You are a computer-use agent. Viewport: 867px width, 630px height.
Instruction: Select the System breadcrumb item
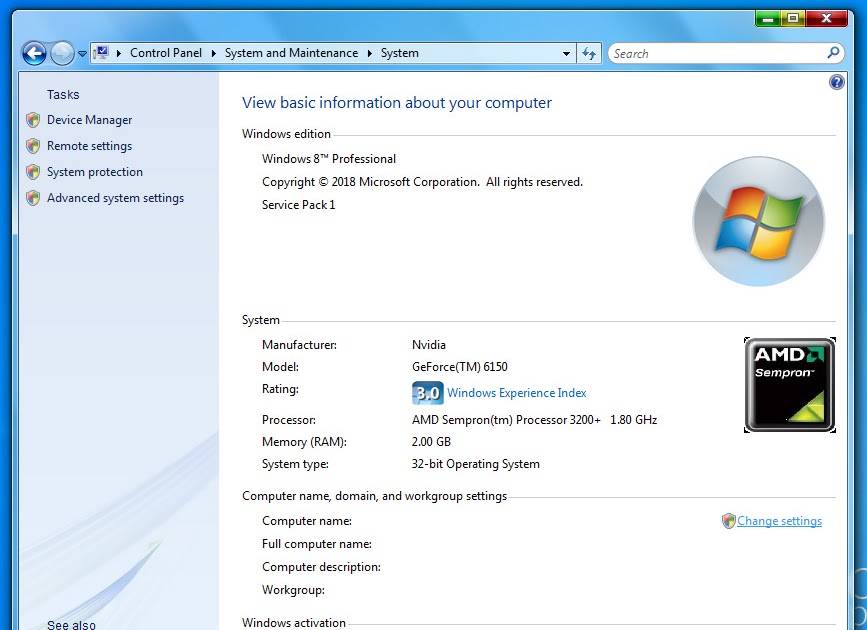400,53
